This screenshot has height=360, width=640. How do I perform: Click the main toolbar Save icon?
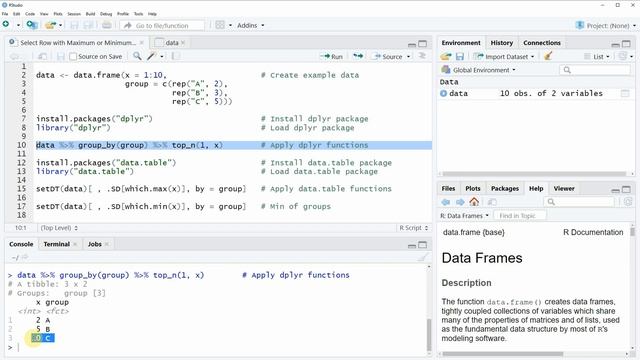pyautogui.click(x=74, y=25)
